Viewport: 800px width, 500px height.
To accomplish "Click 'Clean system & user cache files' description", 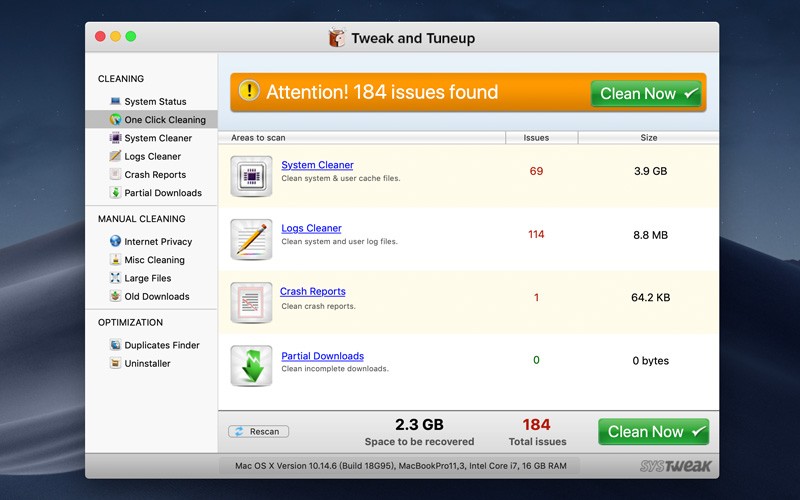I will tap(341, 178).
